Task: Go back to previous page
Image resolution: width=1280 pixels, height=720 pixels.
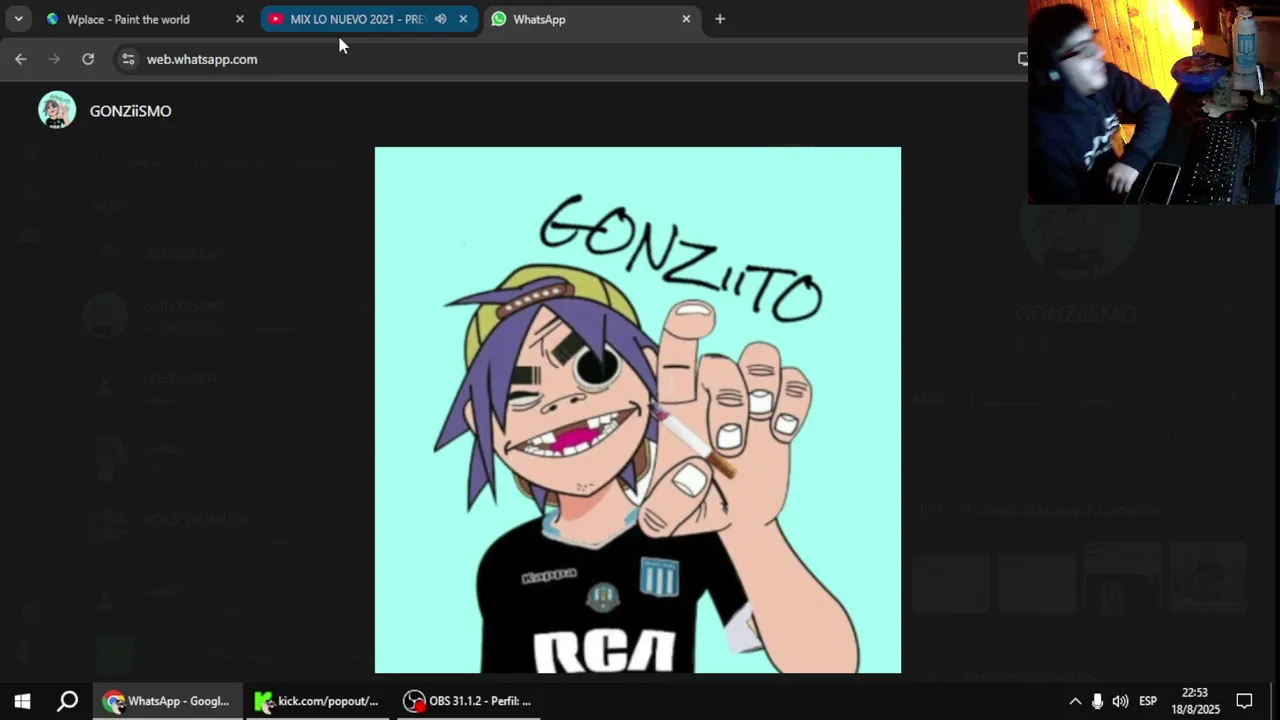Action: 21,59
